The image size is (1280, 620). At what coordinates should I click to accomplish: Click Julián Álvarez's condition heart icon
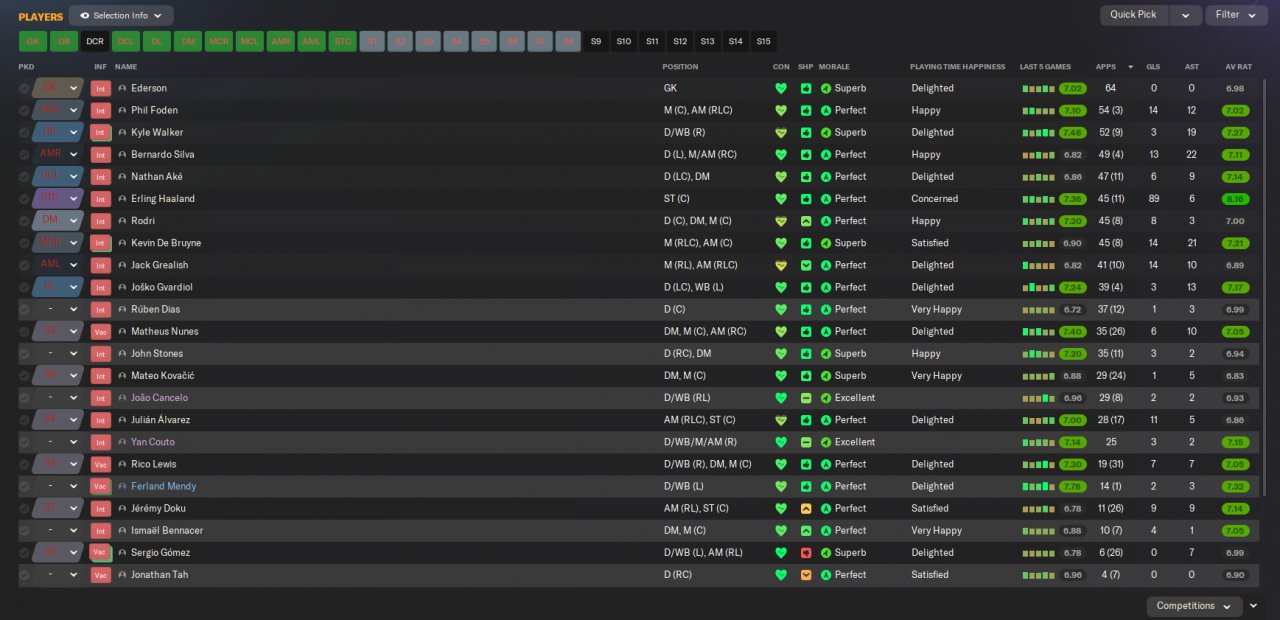[781, 420]
